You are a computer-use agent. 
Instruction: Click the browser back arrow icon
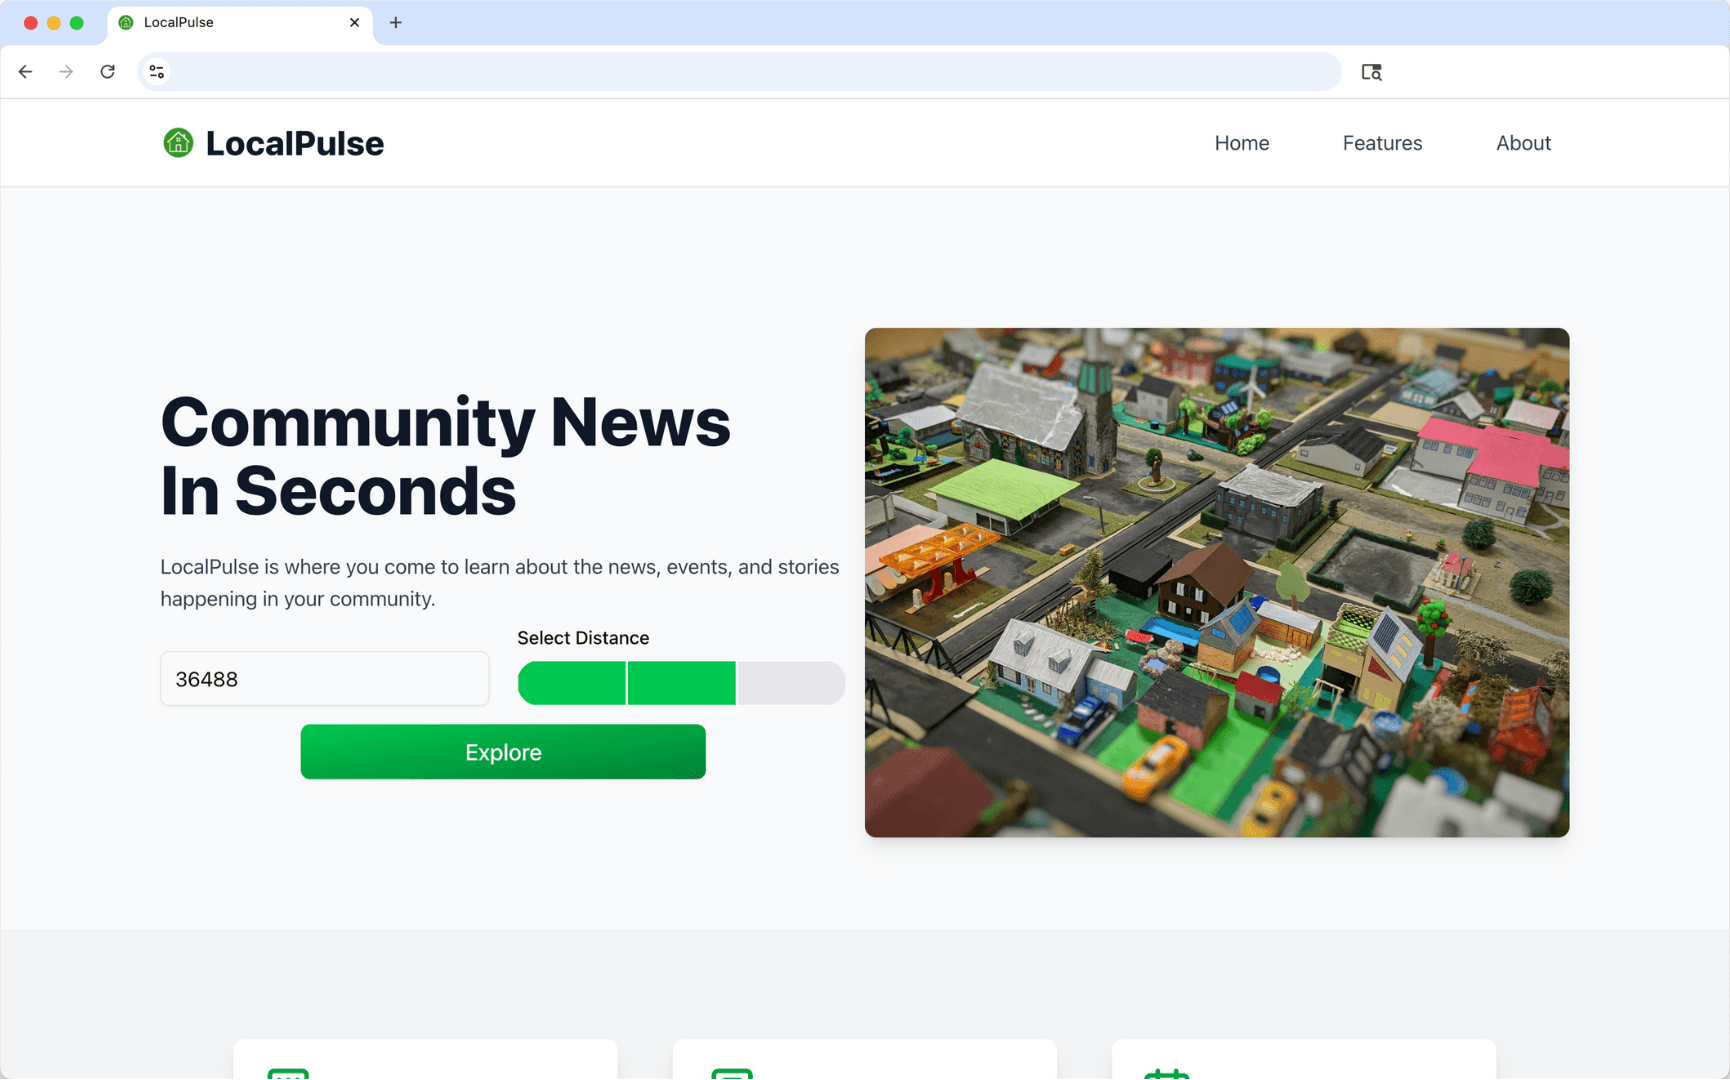pos(25,71)
